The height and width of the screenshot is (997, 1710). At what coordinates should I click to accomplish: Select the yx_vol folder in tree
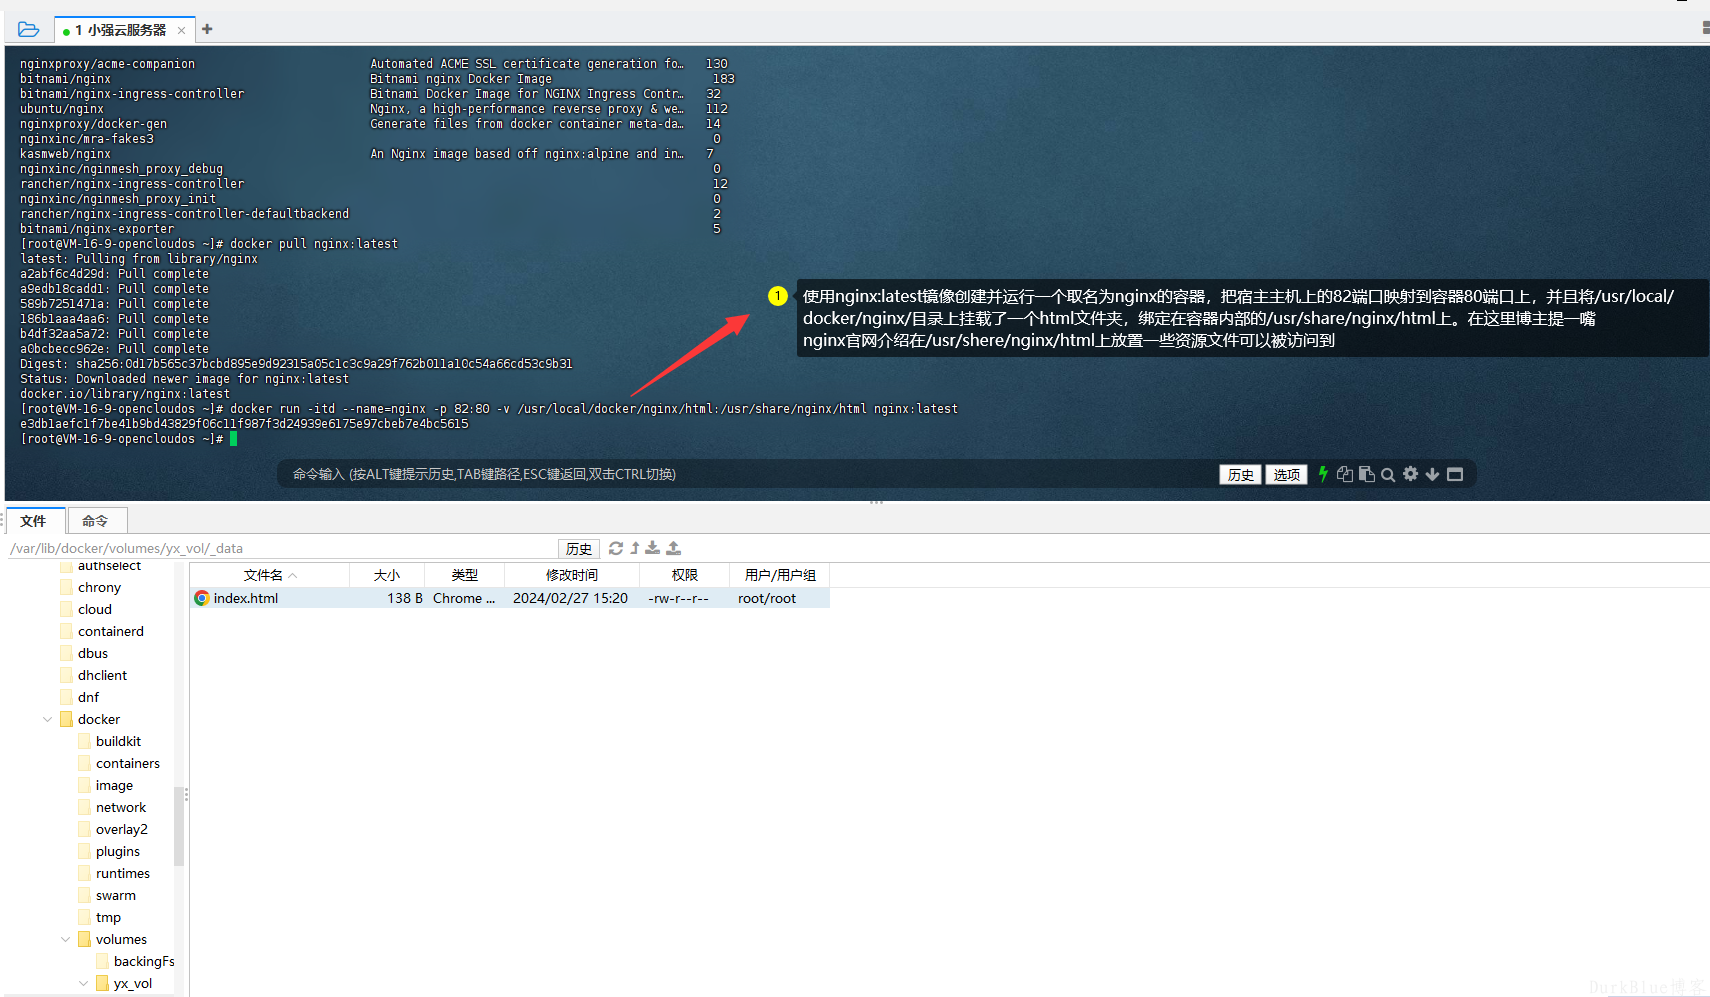coord(132,983)
